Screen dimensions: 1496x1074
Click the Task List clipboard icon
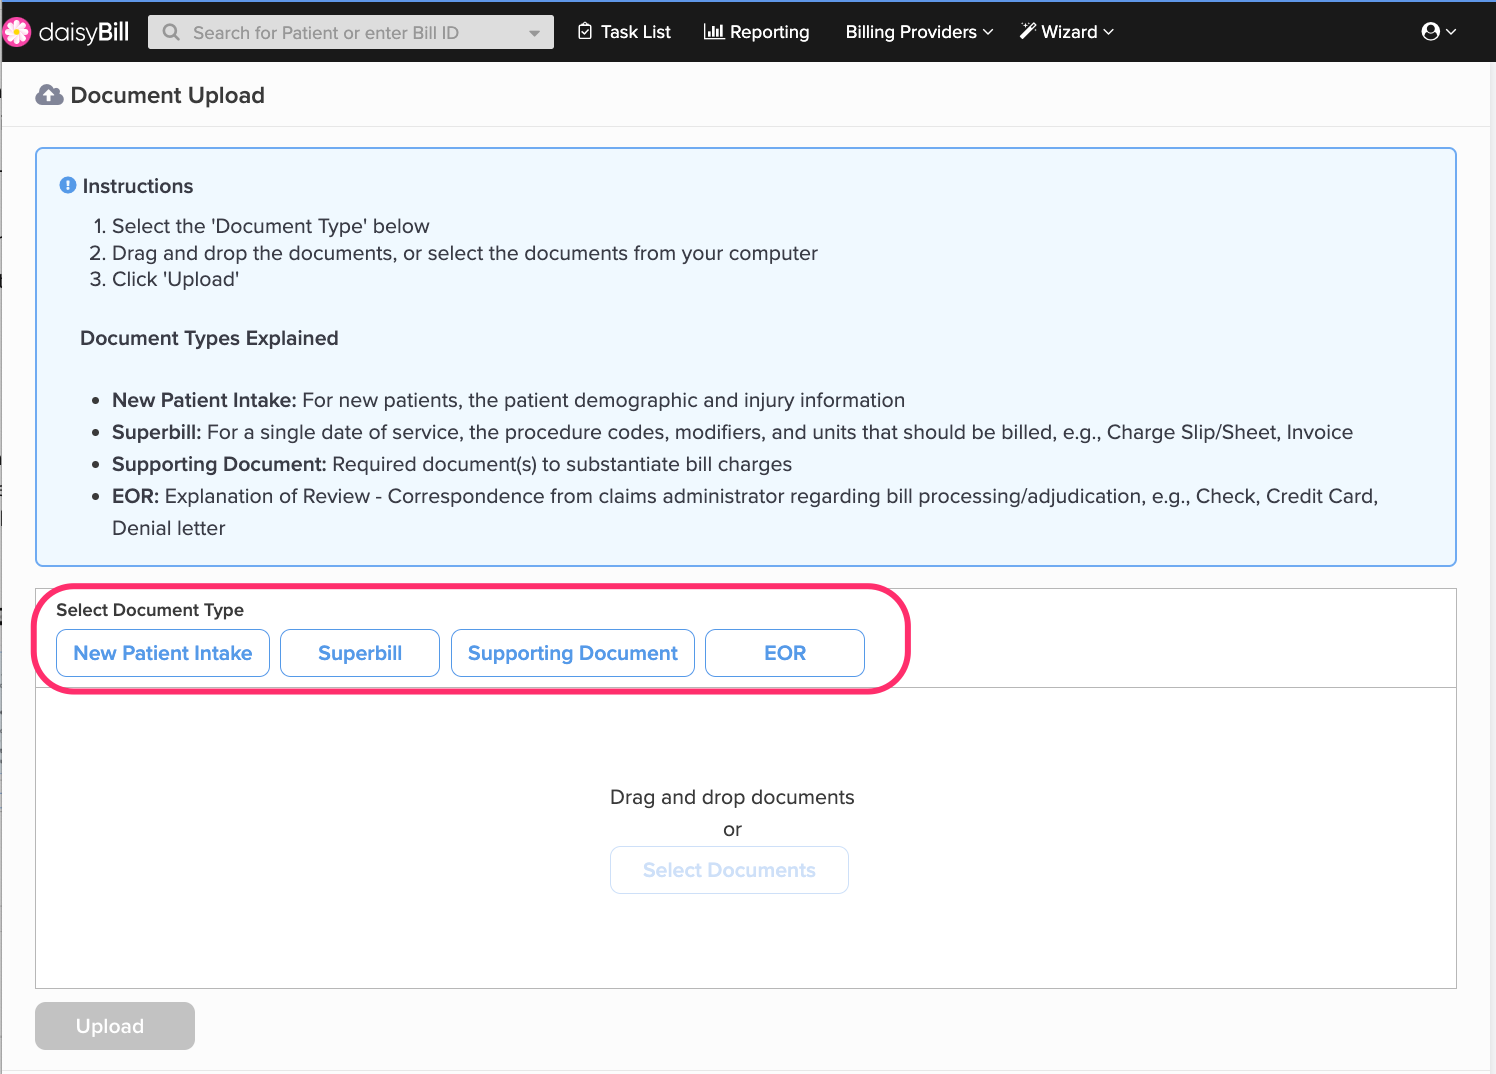585,32
